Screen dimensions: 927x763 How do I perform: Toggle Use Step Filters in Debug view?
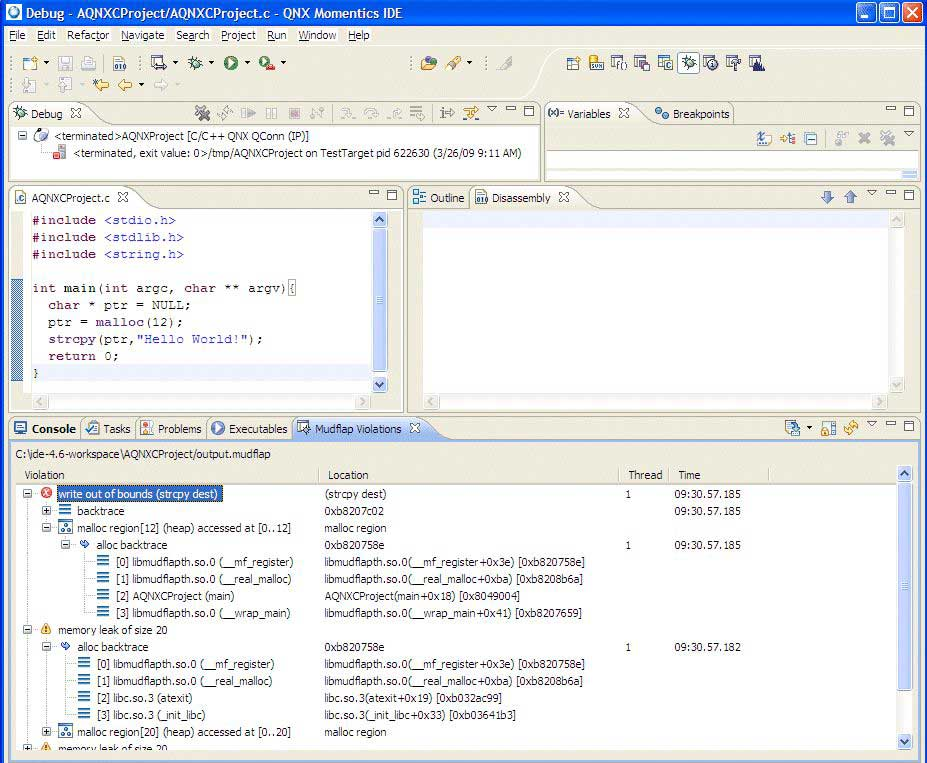469,113
